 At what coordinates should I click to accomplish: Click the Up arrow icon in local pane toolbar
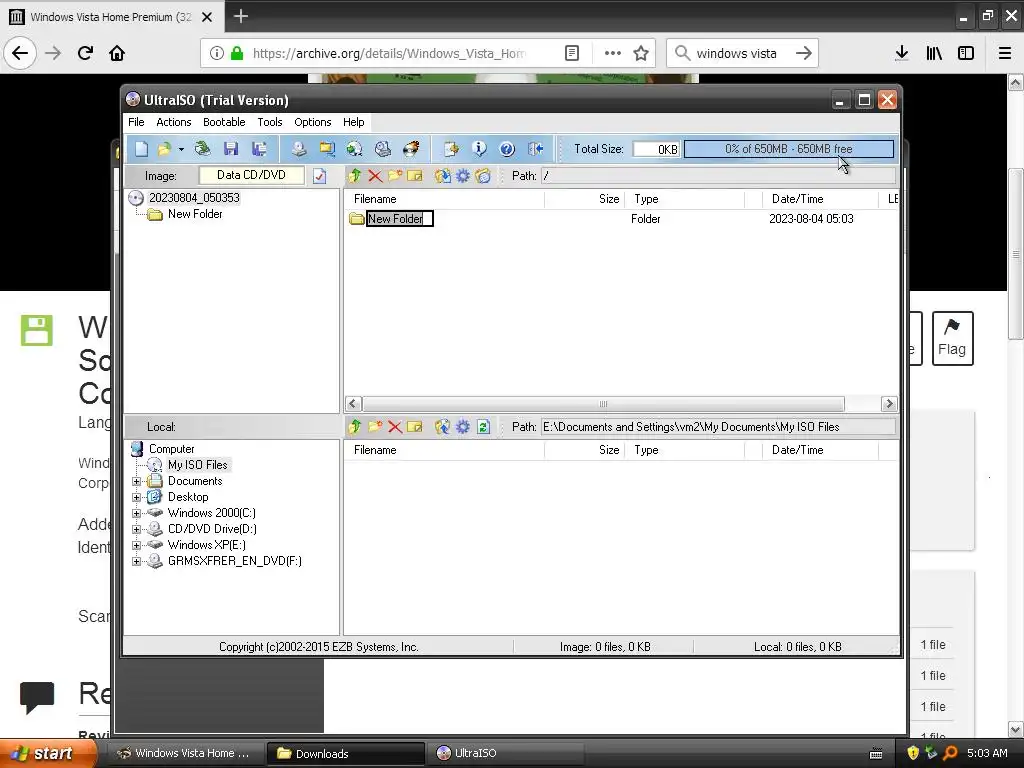pos(355,426)
